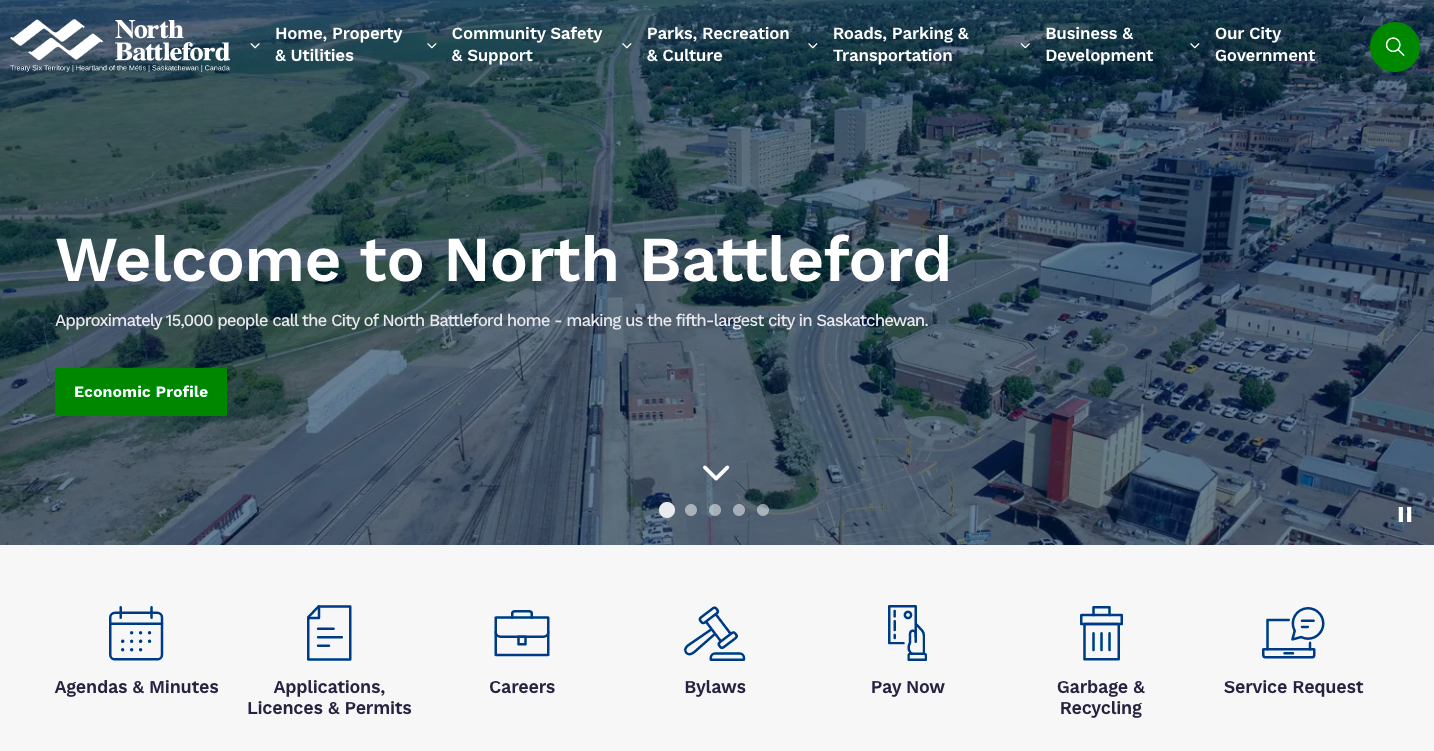Open the Home, Property & Utilities menu
This screenshot has width=1434, height=751.
tap(339, 45)
